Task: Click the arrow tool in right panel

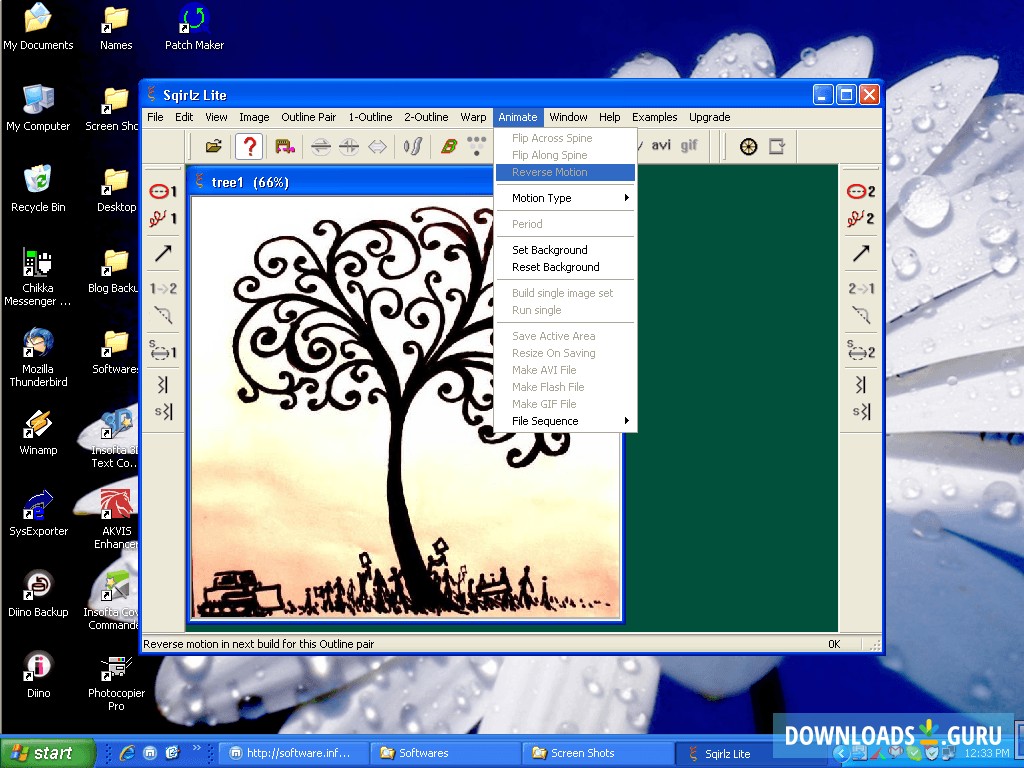Action: click(861, 253)
